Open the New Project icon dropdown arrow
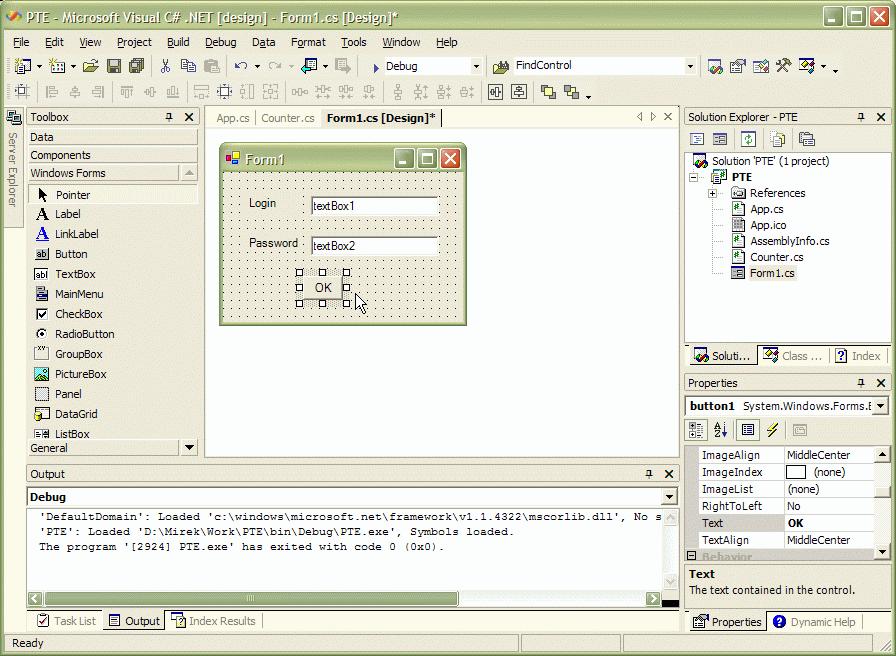This screenshot has height=656, width=896. [x=39, y=67]
